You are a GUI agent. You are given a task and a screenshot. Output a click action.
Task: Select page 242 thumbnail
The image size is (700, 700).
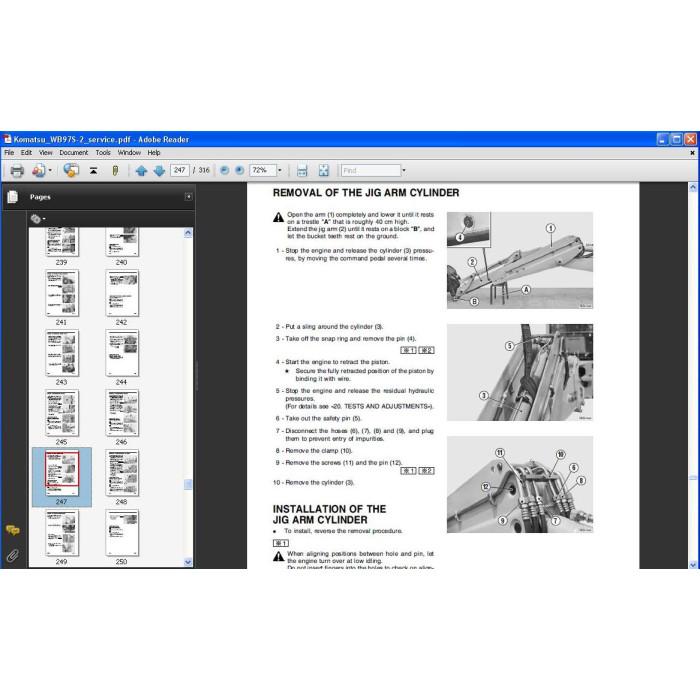(122, 293)
